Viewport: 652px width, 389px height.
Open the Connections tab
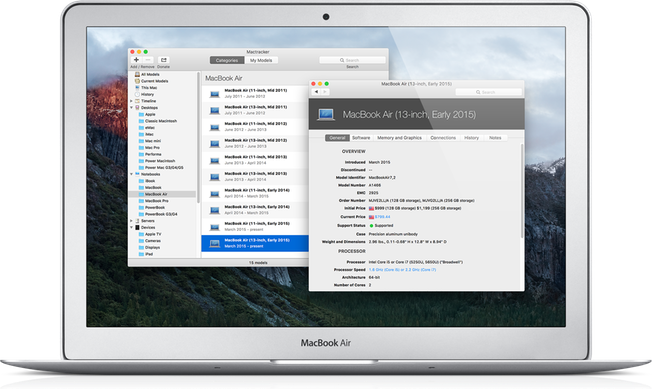[x=443, y=138]
